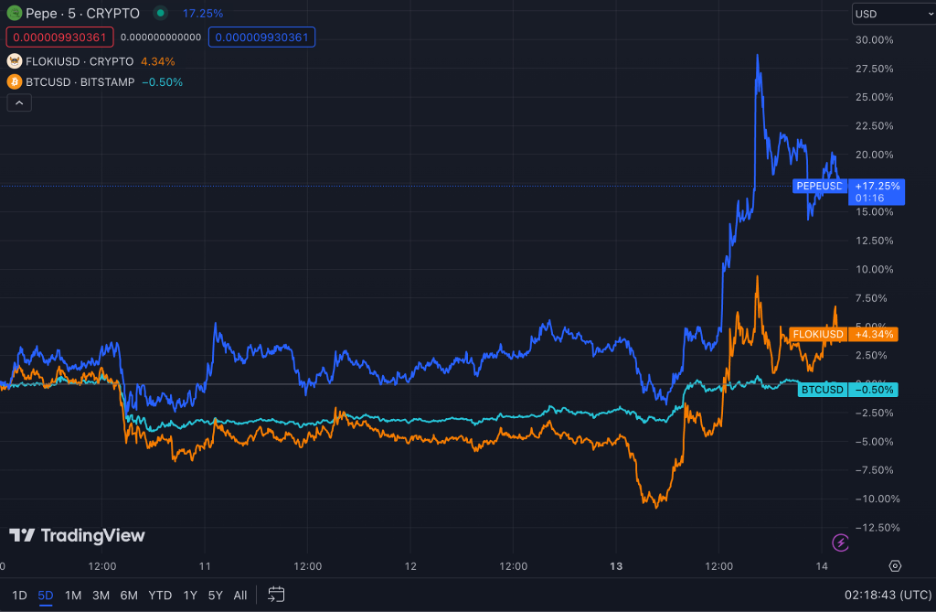Image resolution: width=936 pixels, height=612 pixels.
Task: Click the blue buy price box
Action: tap(261, 37)
